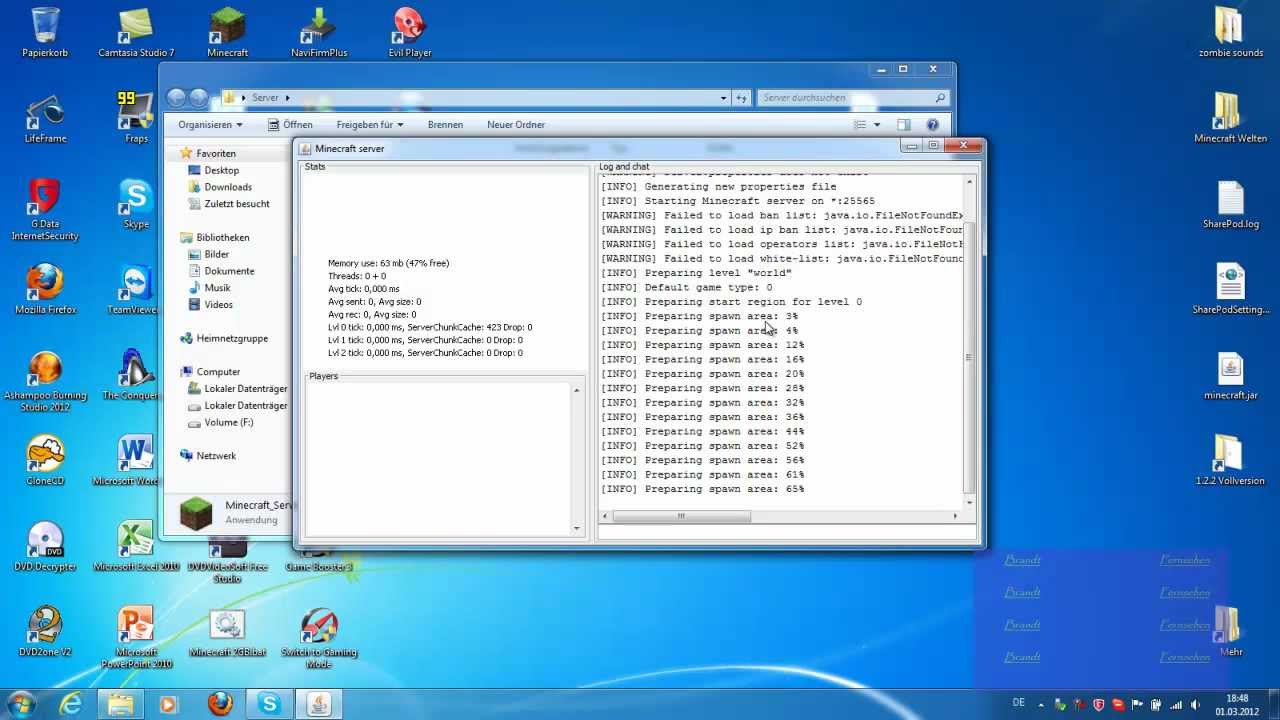Toggle the Explorer preview pane button
1280x720 pixels.
904,125
